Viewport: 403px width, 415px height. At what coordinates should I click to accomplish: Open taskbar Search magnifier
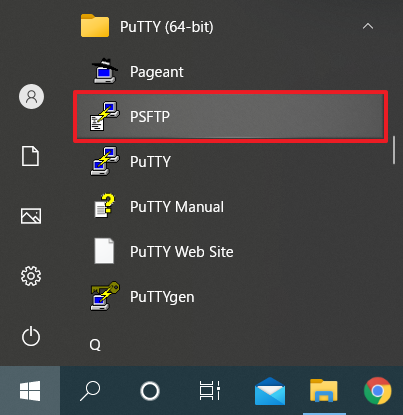coord(90,391)
